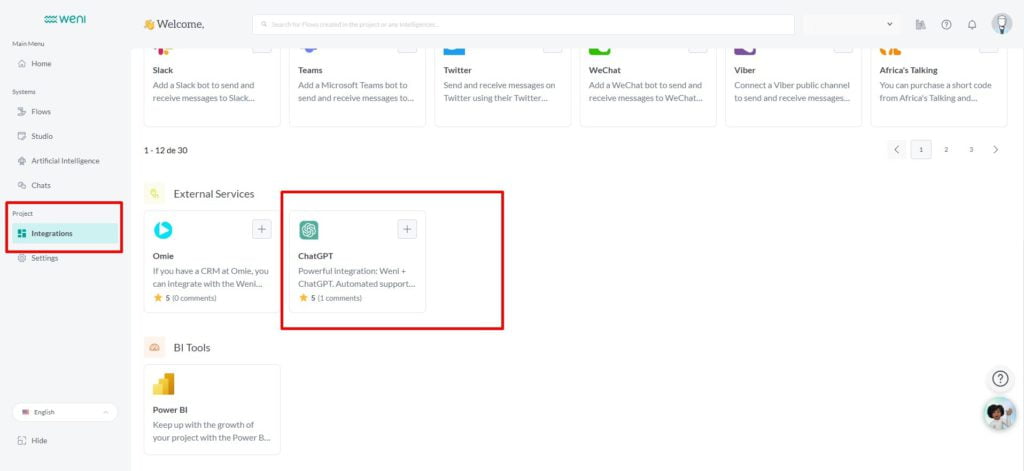Viewport: 1024px width, 471px height.
Task: Click the Studio icon in sidebar
Action: tap(22, 137)
